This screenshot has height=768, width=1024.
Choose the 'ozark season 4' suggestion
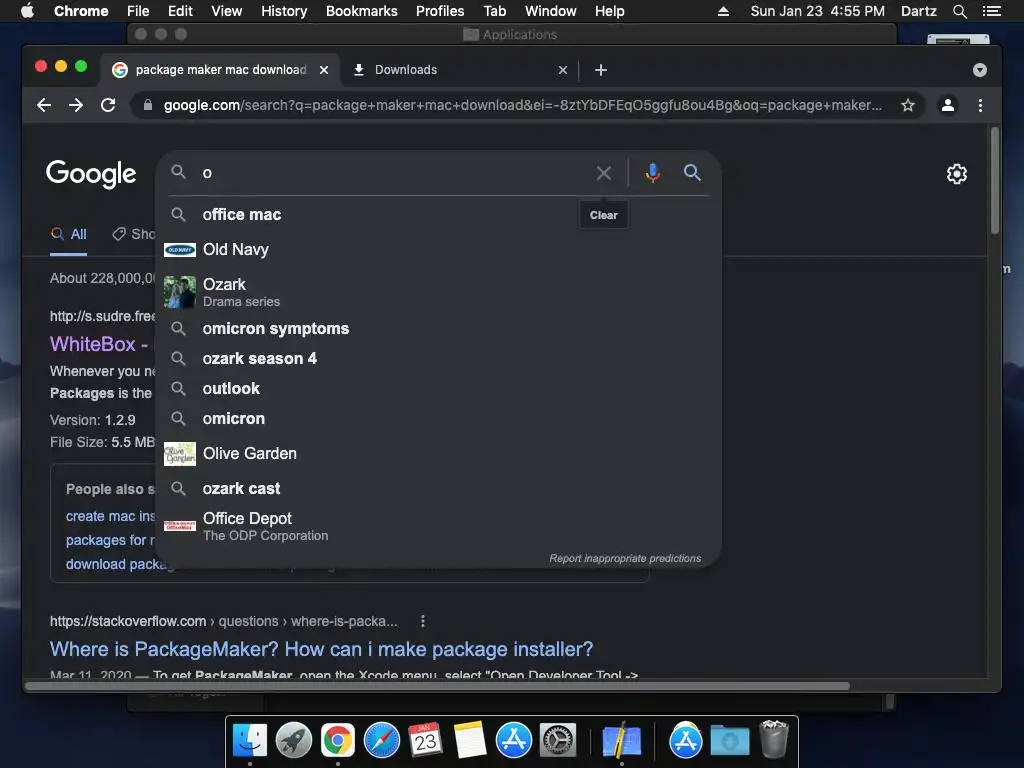[438, 359]
